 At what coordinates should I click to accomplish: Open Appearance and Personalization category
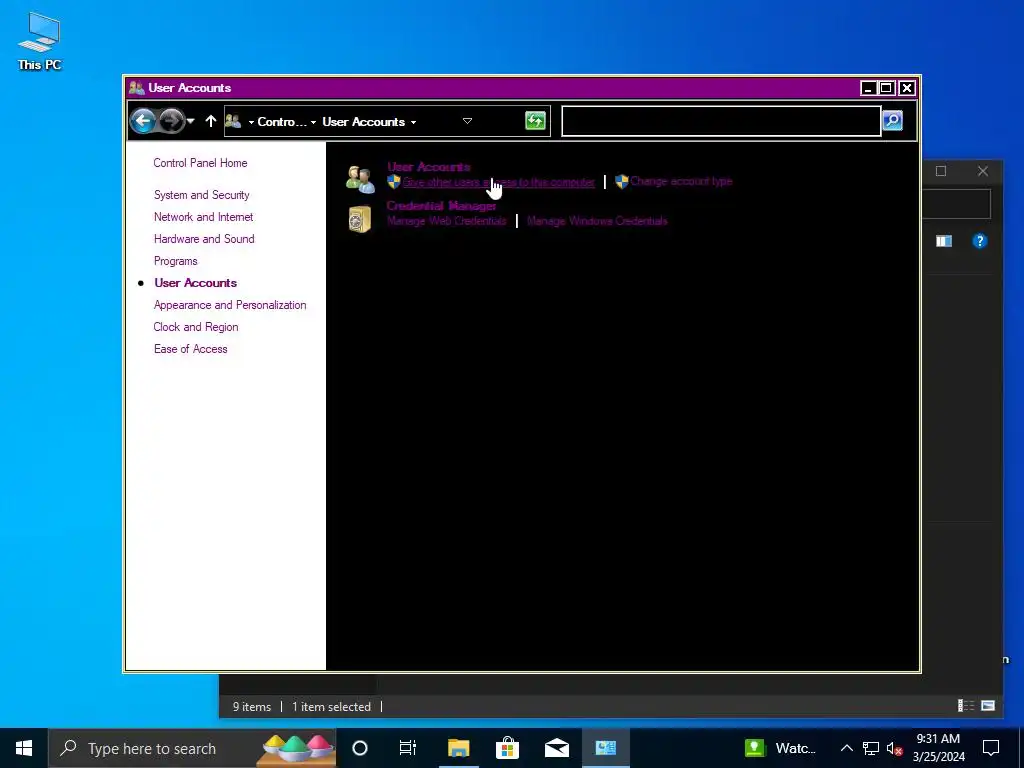tap(230, 305)
